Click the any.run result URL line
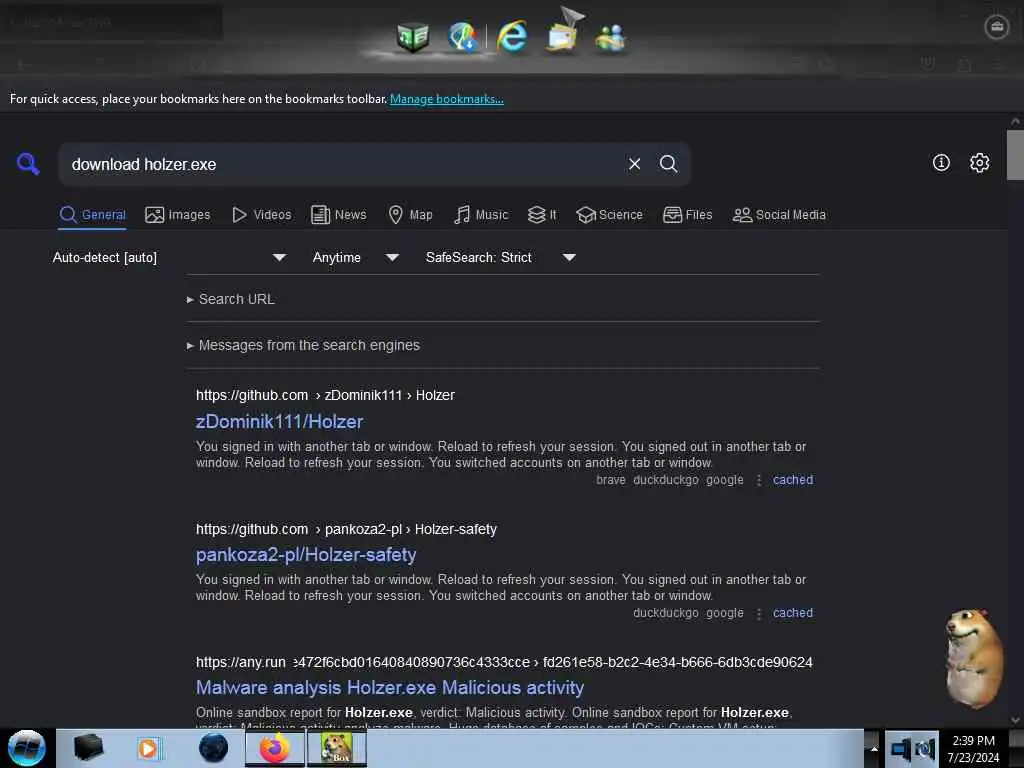This screenshot has height=768, width=1024. pos(504,662)
